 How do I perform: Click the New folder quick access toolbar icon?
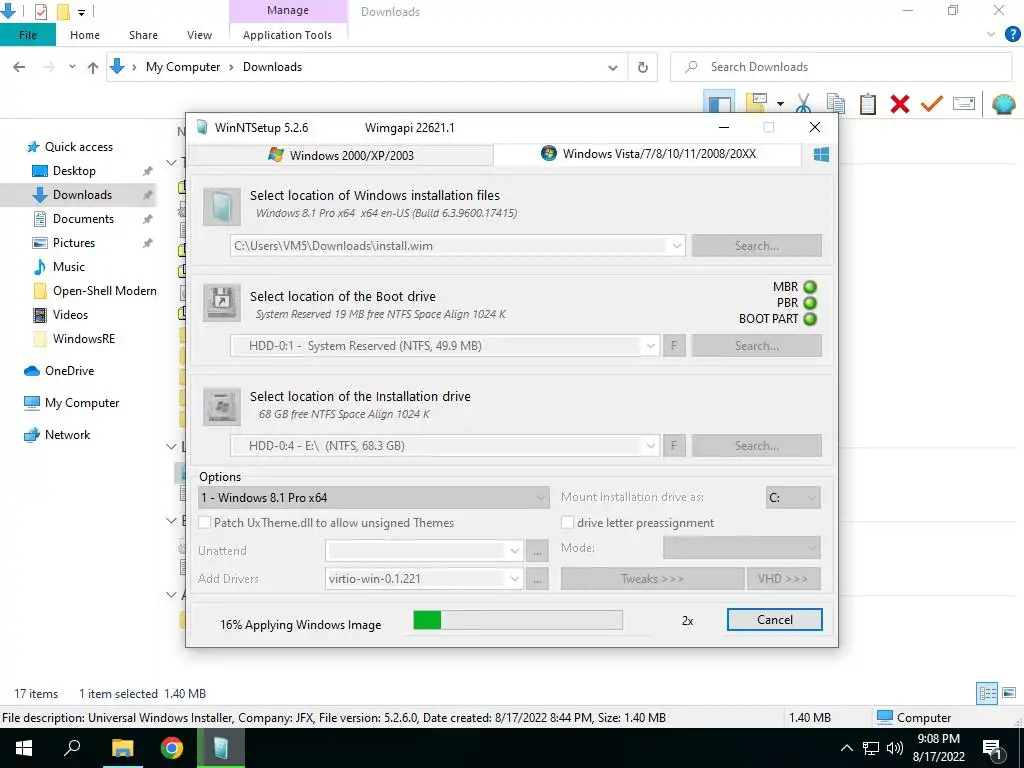(x=63, y=12)
